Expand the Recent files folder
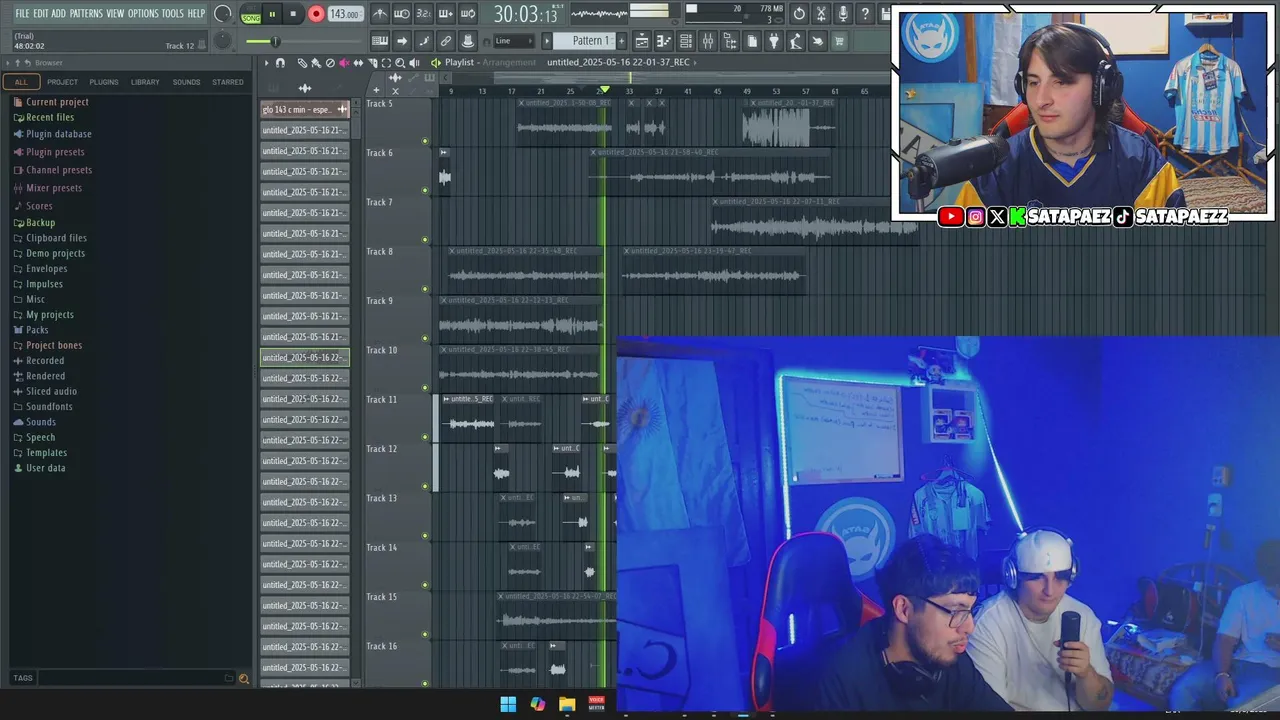 pos(50,118)
